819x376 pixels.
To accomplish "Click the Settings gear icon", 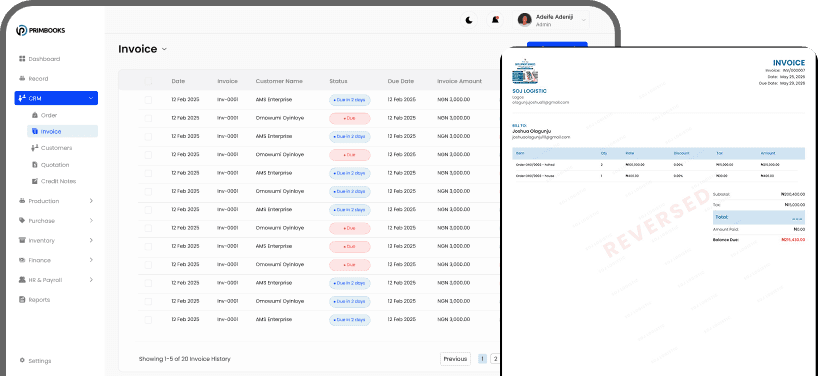I will (x=22, y=360).
